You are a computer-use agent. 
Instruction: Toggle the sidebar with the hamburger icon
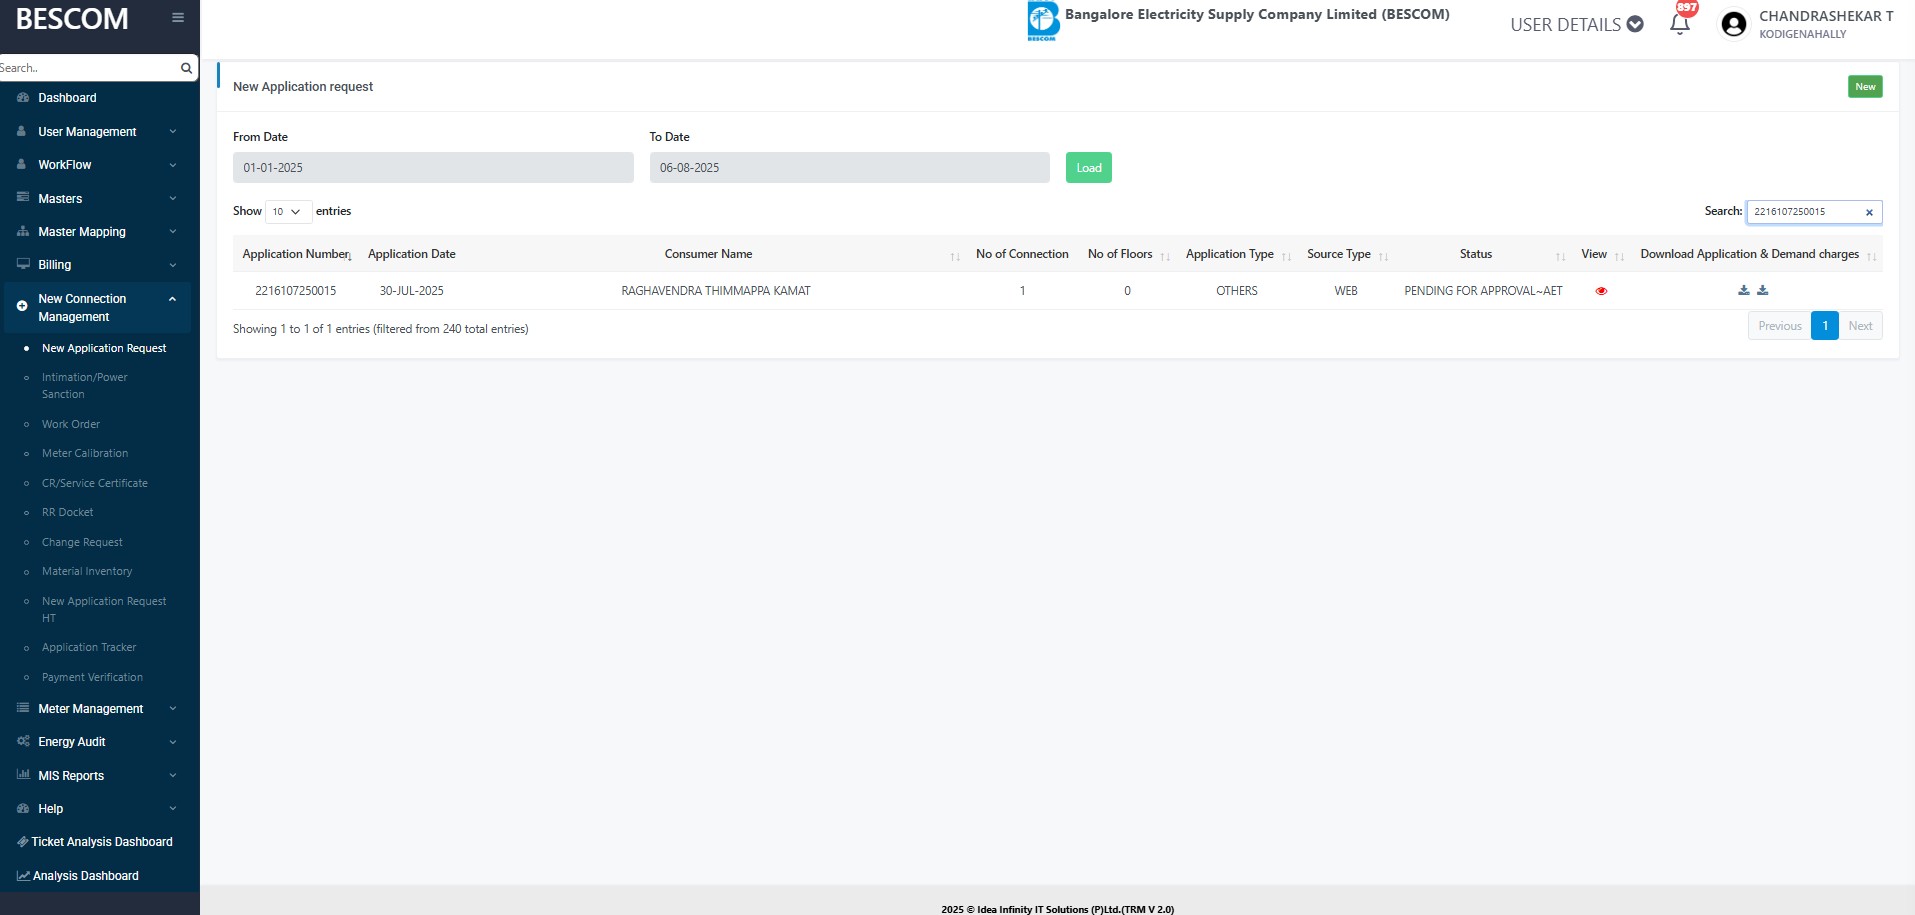[x=178, y=17]
